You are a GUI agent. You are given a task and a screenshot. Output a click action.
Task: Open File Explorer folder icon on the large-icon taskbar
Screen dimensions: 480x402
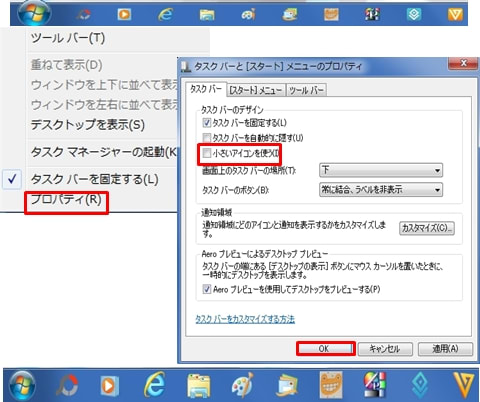click(199, 386)
